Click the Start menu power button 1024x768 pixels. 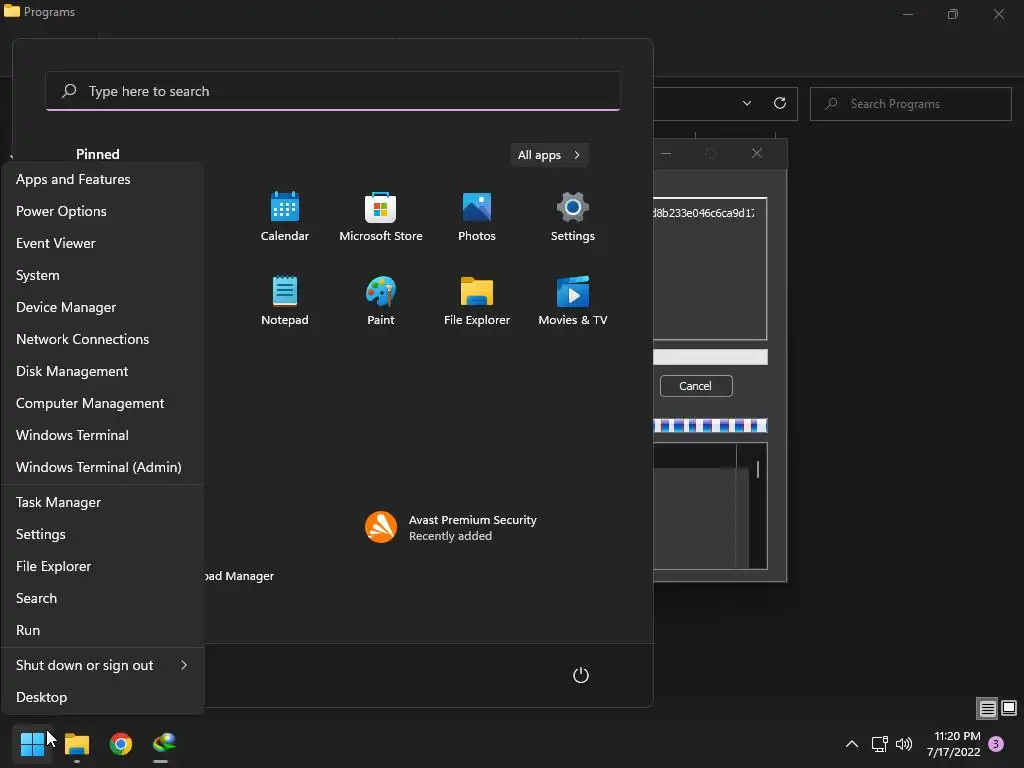pos(581,675)
